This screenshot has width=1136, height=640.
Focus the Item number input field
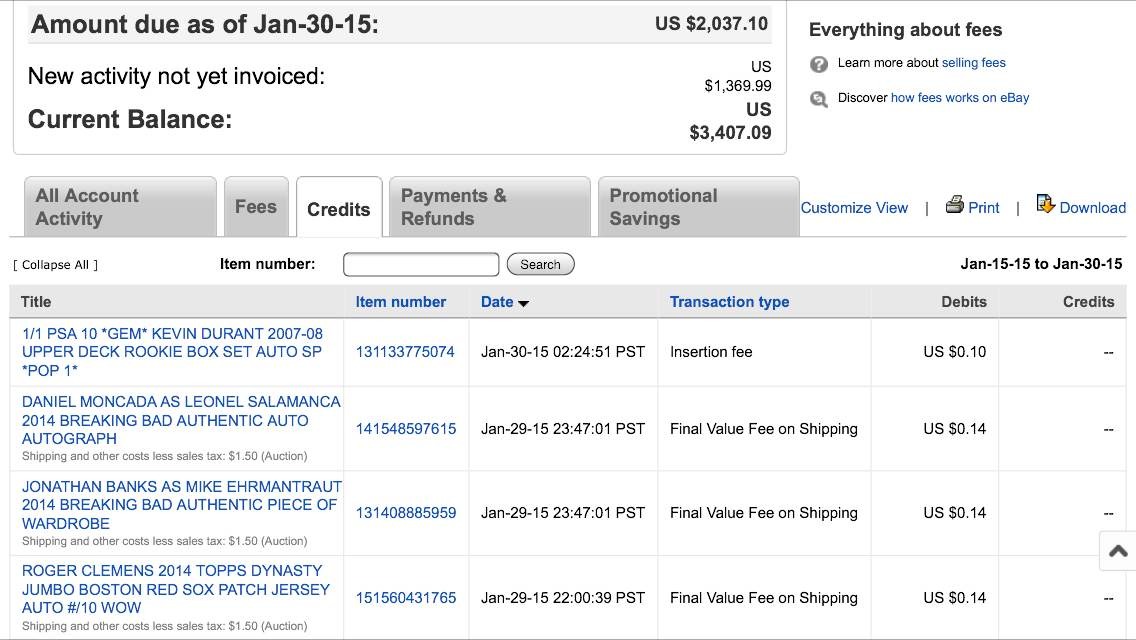(420, 265)
